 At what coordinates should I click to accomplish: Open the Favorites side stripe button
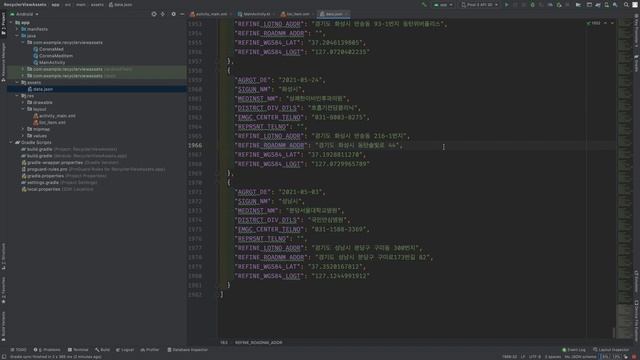3,290
